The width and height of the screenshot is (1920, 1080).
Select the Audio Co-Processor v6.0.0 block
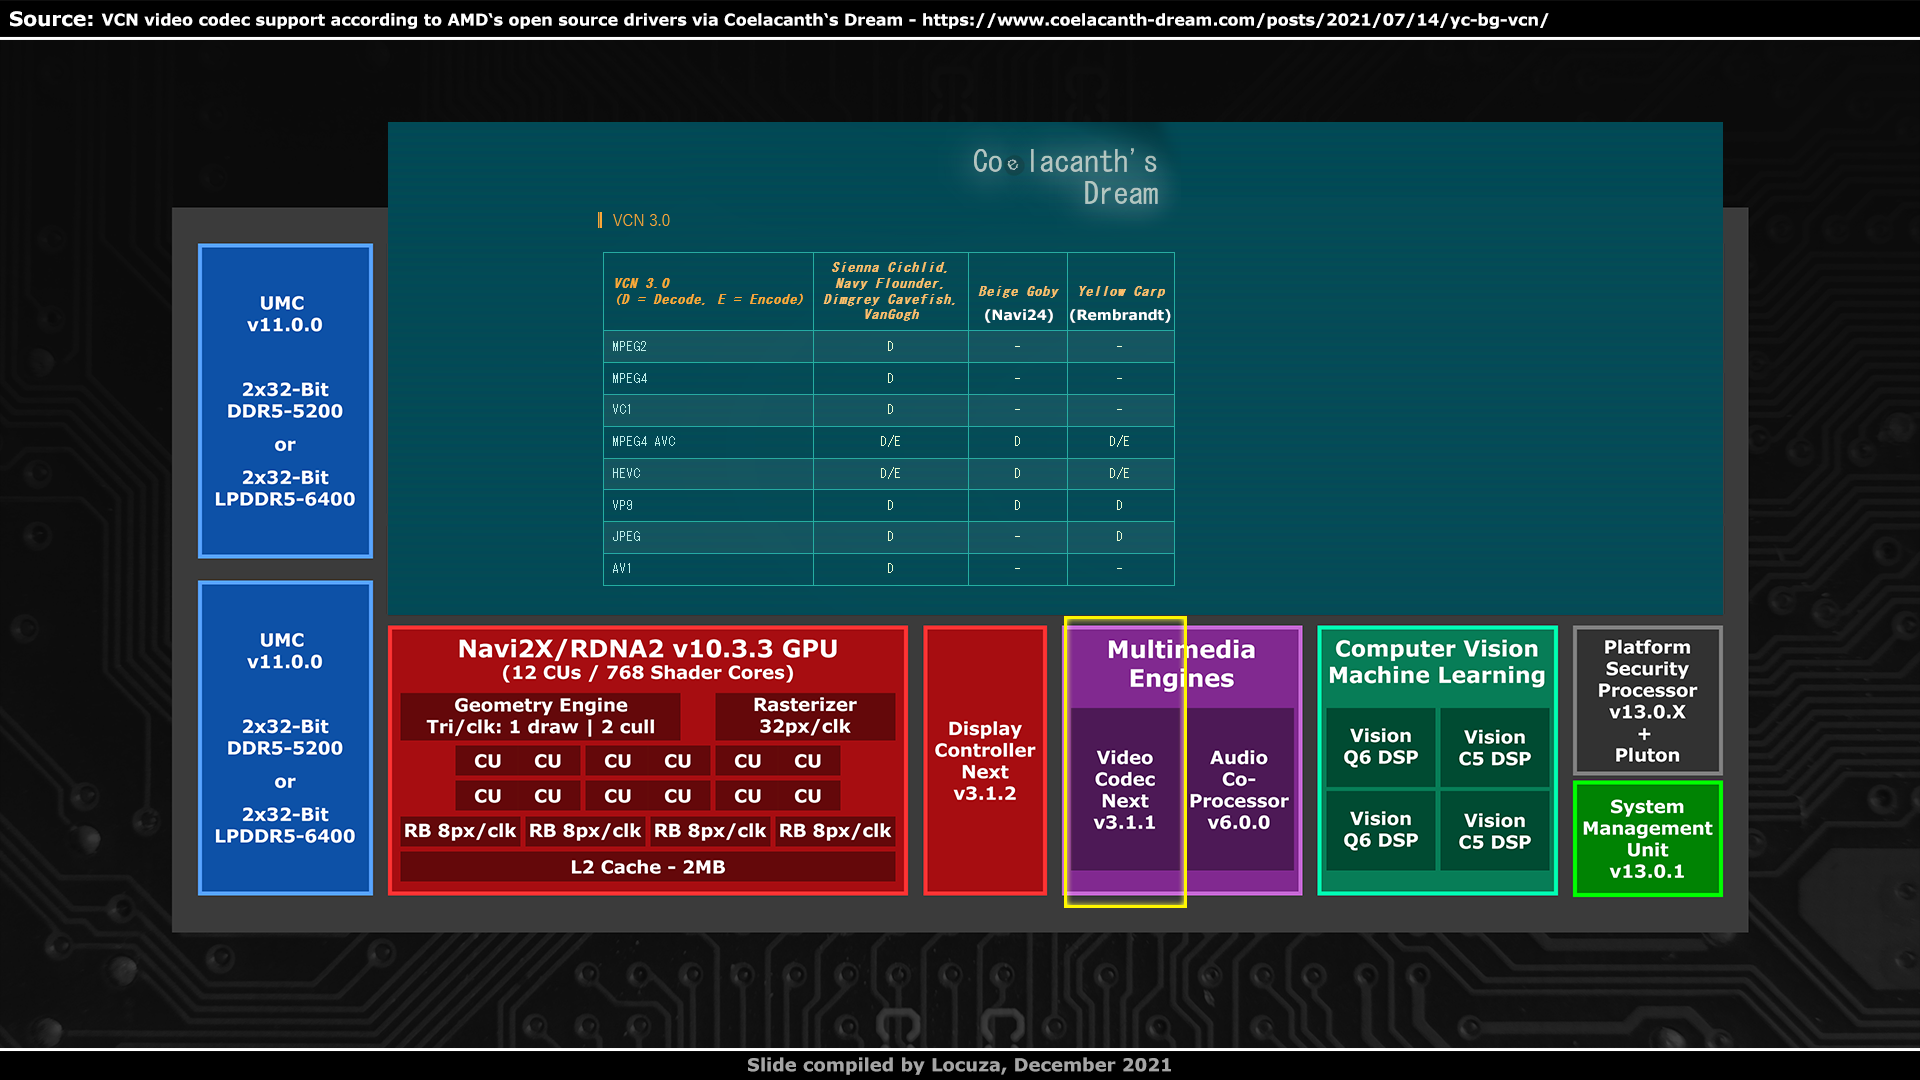click(x=1240, y=790)
